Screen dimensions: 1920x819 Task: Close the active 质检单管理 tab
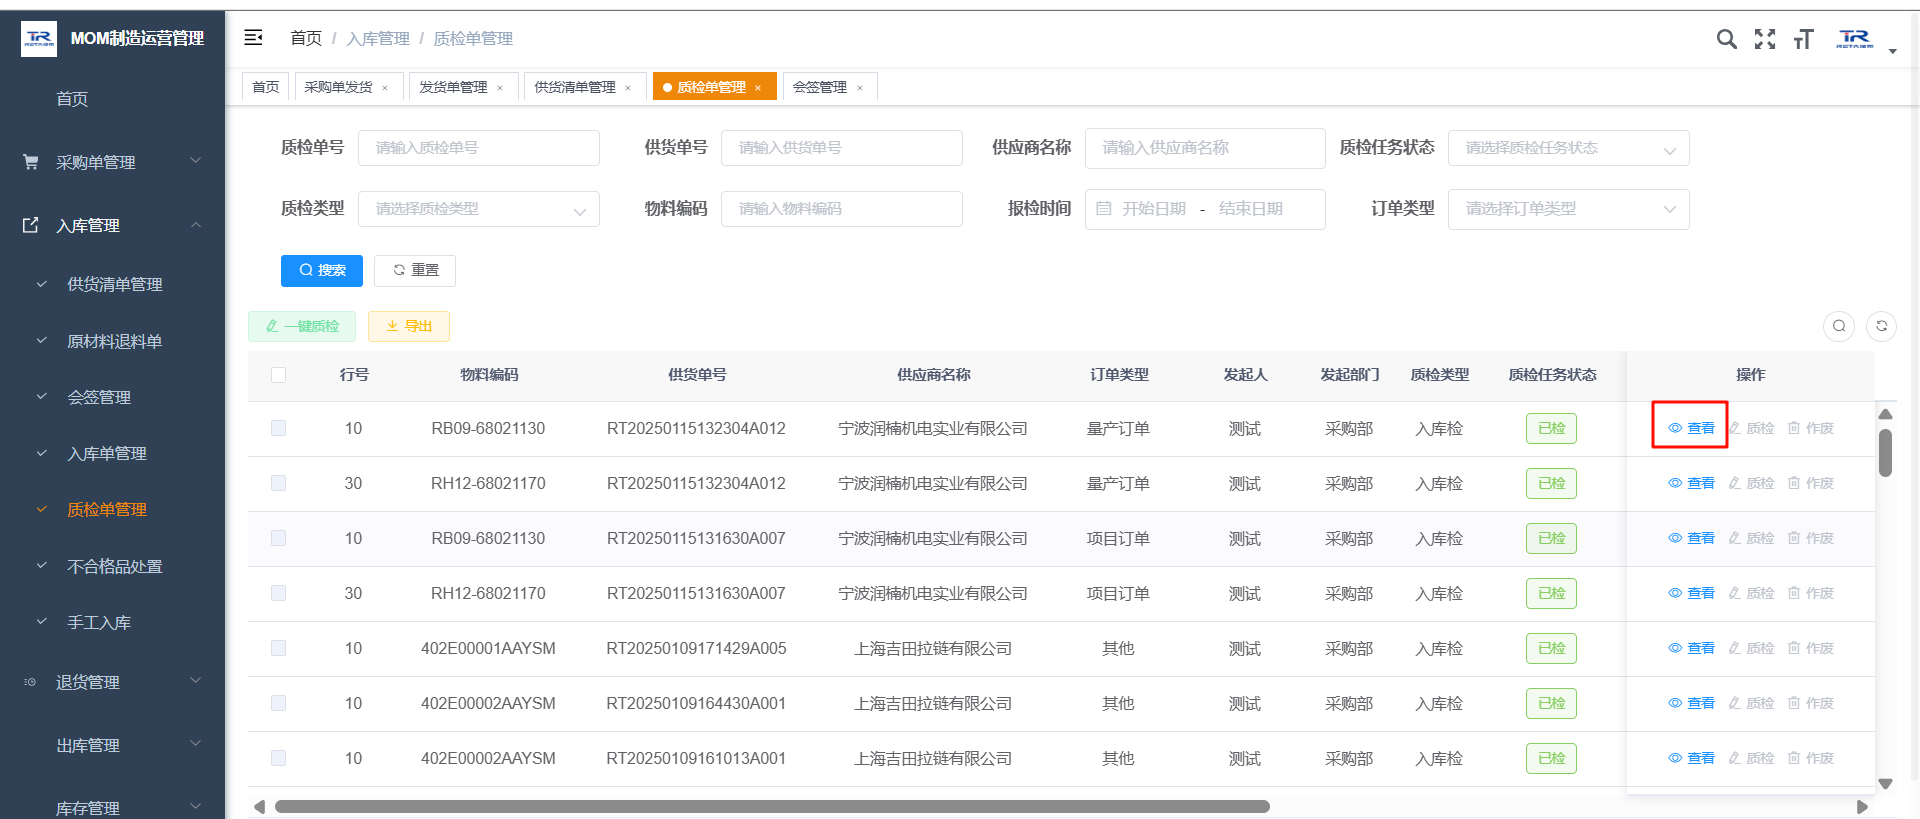(758, 88)
